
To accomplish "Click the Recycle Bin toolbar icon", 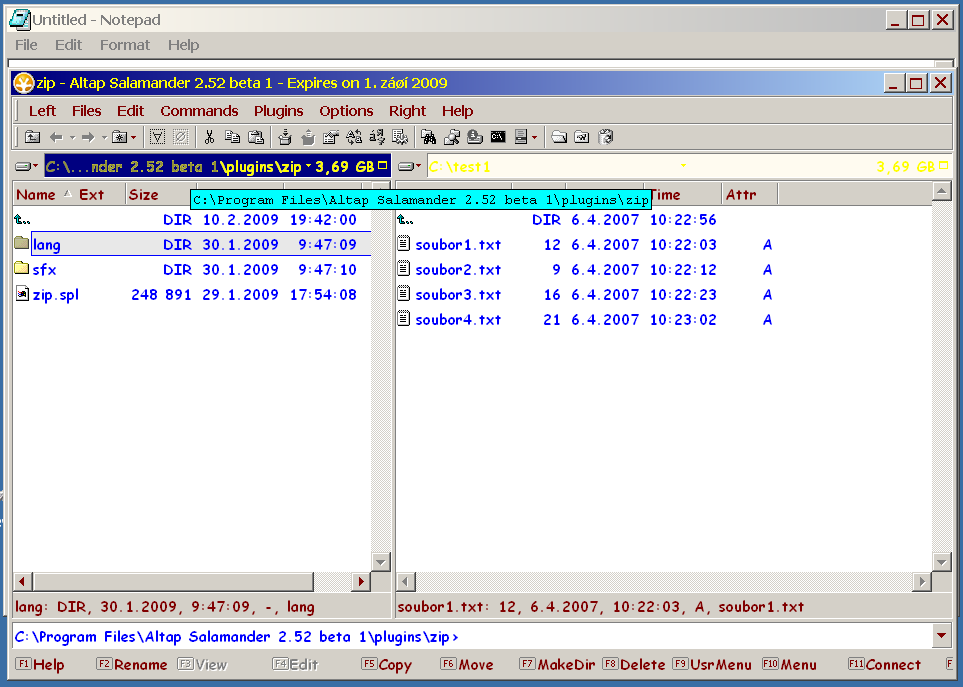I will 606,137.
